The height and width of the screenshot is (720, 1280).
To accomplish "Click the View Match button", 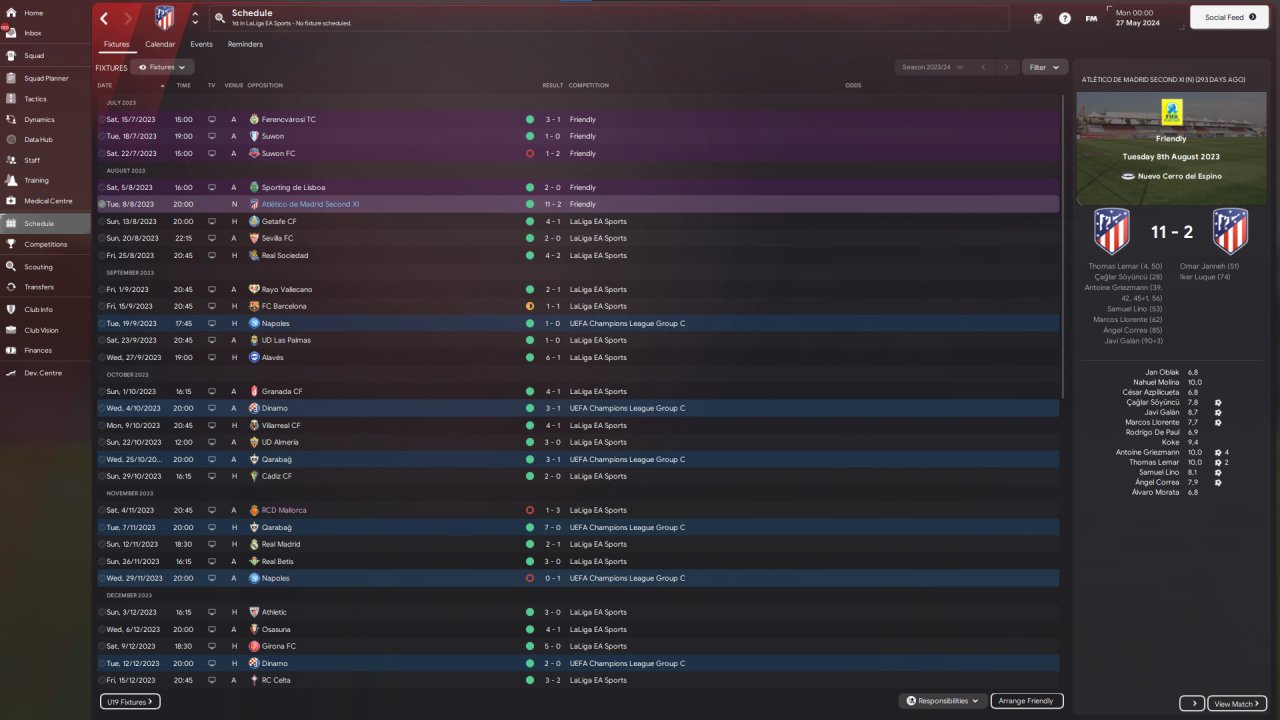I will pos(1237,704).
